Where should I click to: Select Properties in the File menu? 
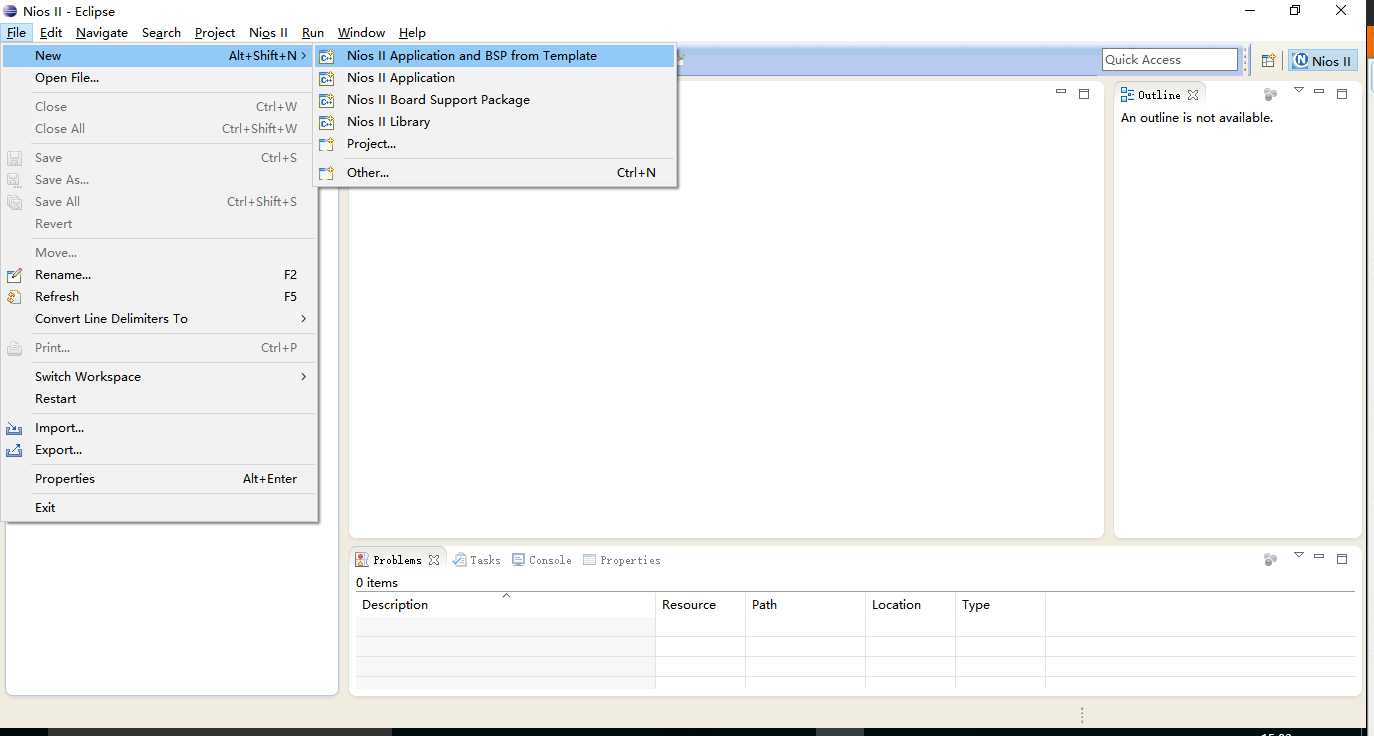160,479
